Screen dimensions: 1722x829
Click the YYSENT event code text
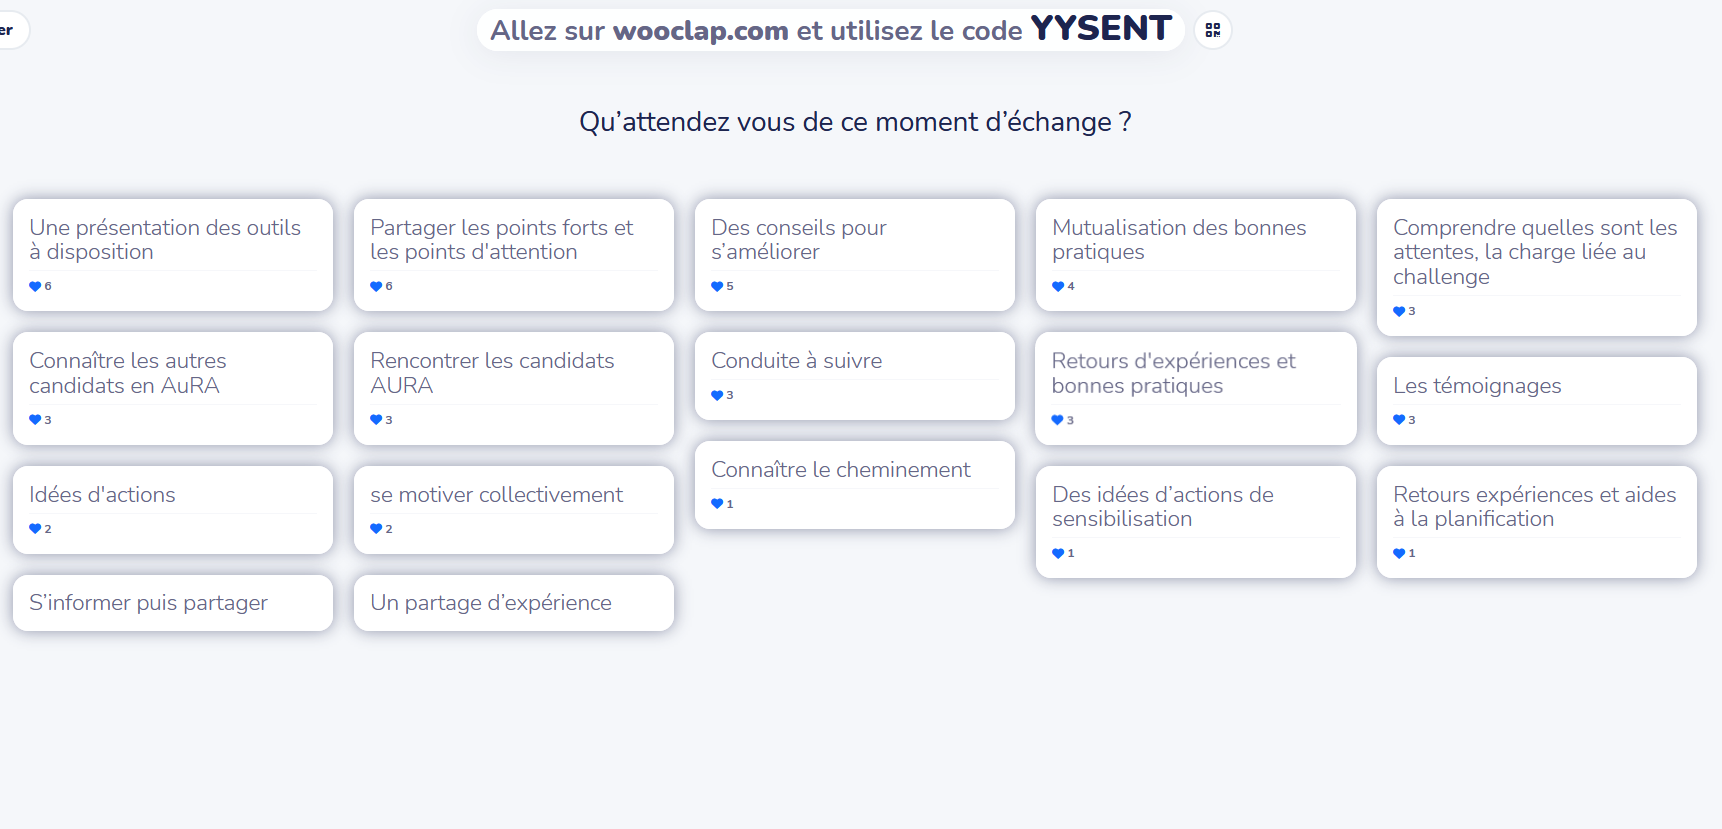[x=1100, y=29]
